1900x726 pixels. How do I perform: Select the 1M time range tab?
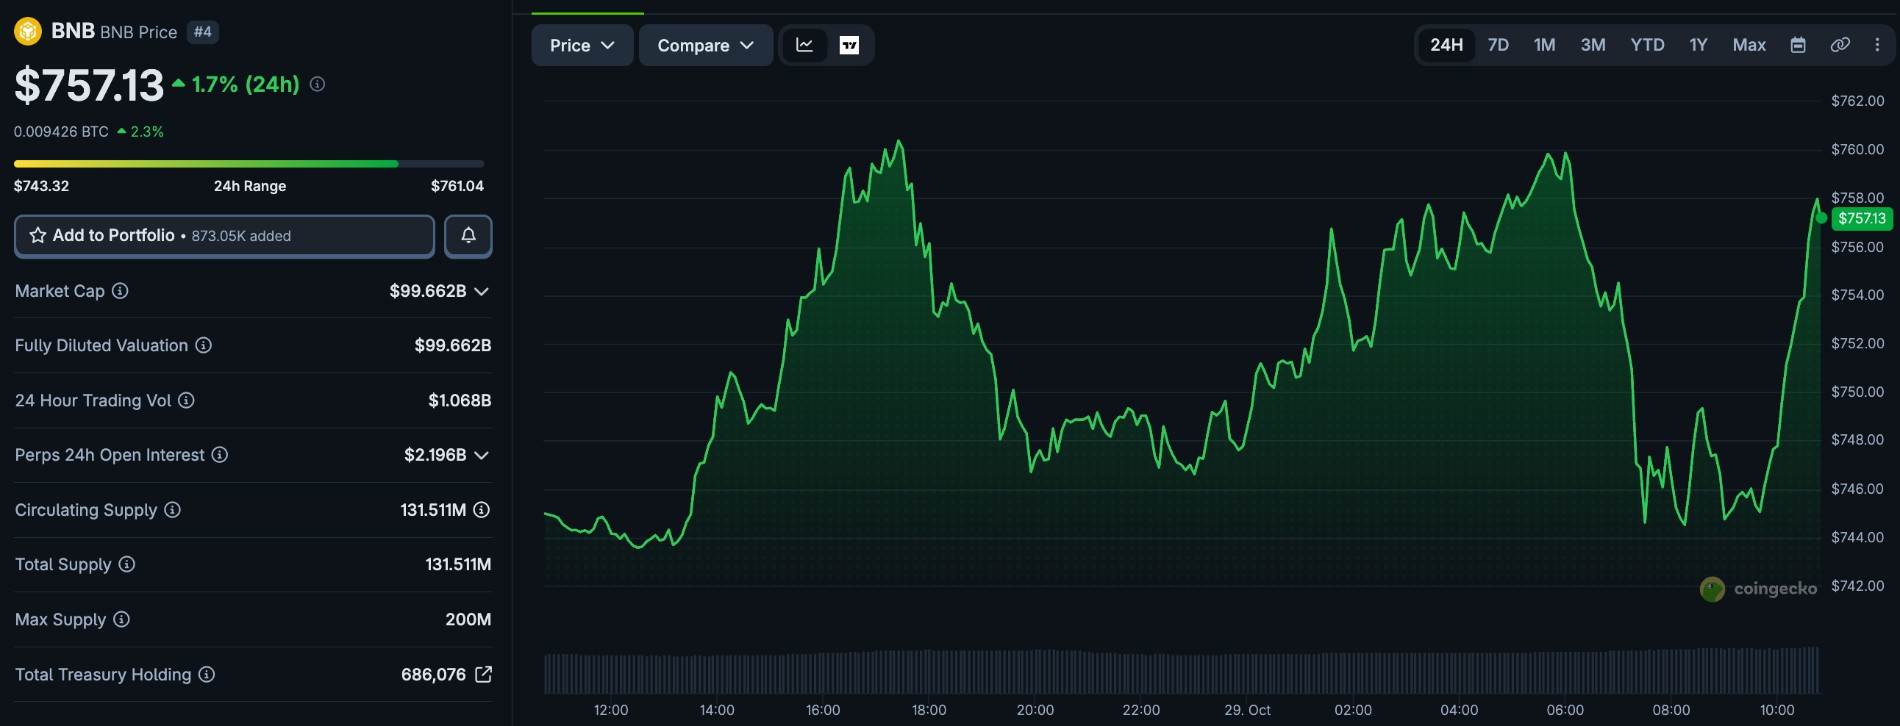click(1545, 45)
